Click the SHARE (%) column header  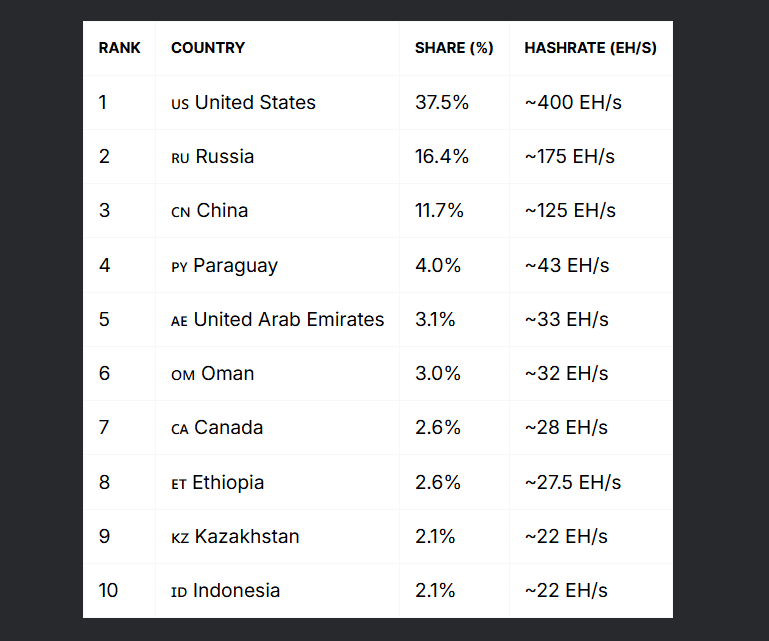click(x=454, y=48)
